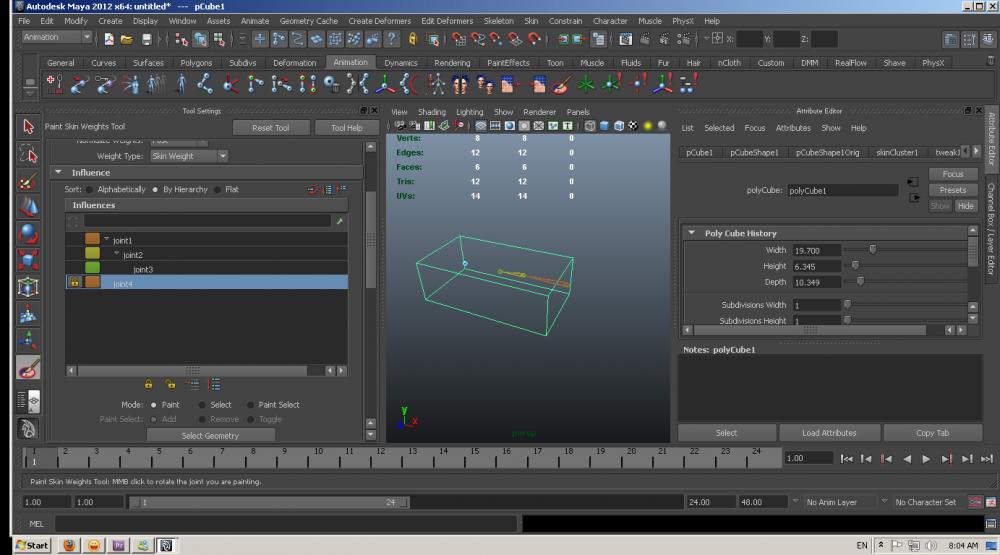The image size is (1000, 555).
Task: Click the play forward button
Action: [x=926, y=458]
